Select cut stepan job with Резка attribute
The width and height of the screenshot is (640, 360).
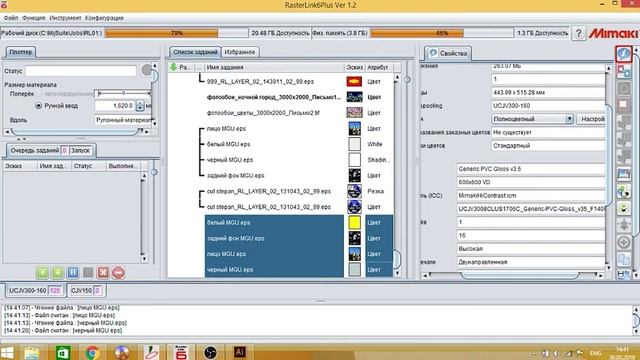[269, 191]
